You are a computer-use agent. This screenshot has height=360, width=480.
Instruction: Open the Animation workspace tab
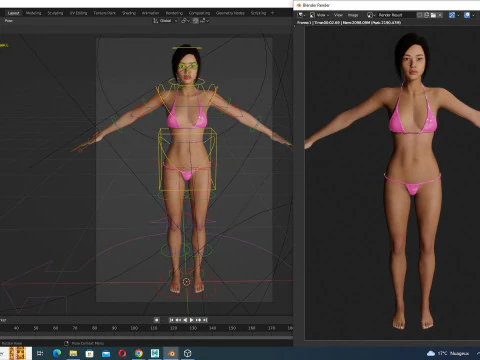point(150,13)
